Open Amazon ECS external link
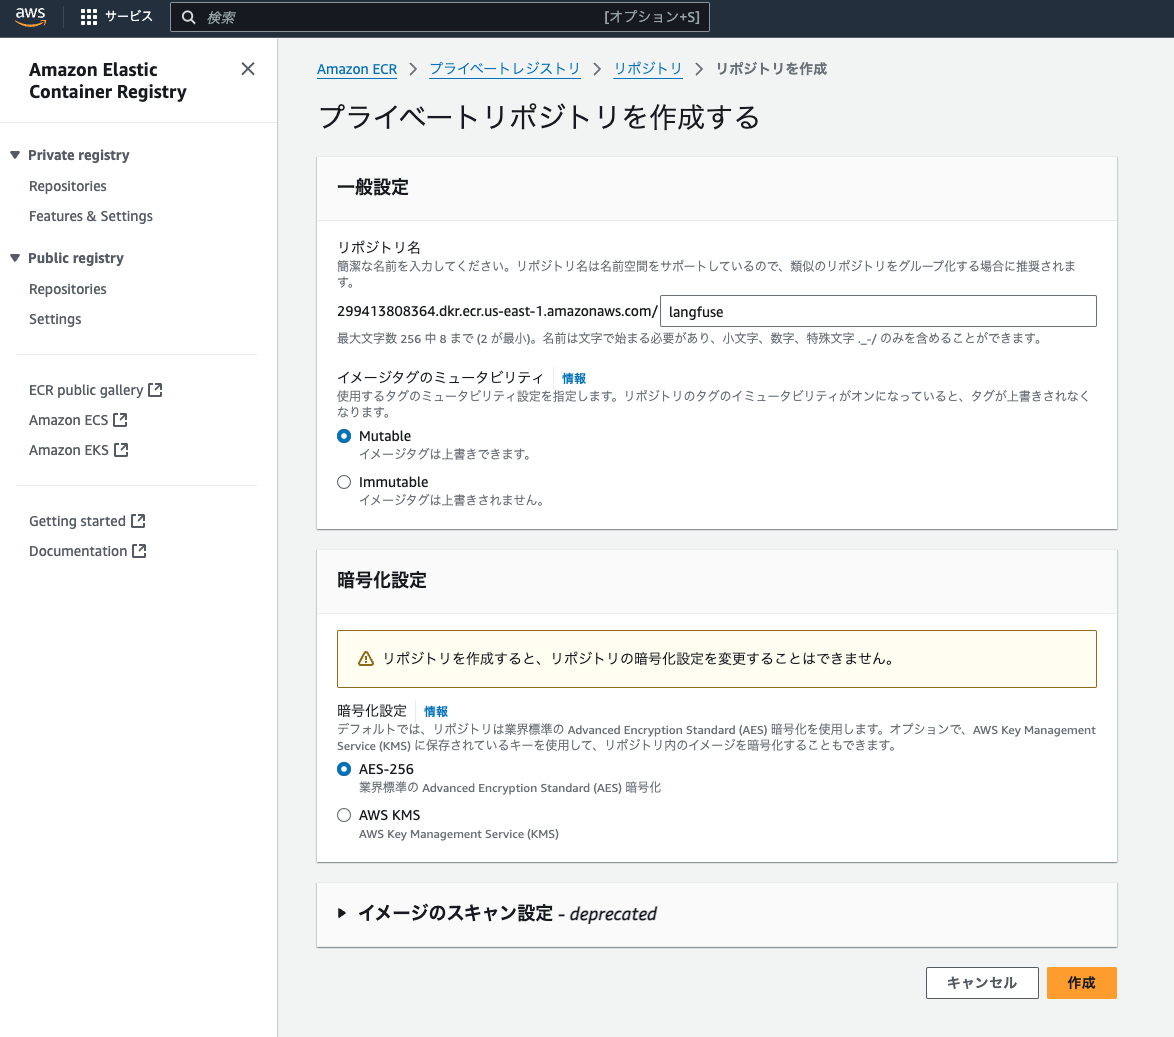This screenshot has width=1174, height=1037. (70, 419)
